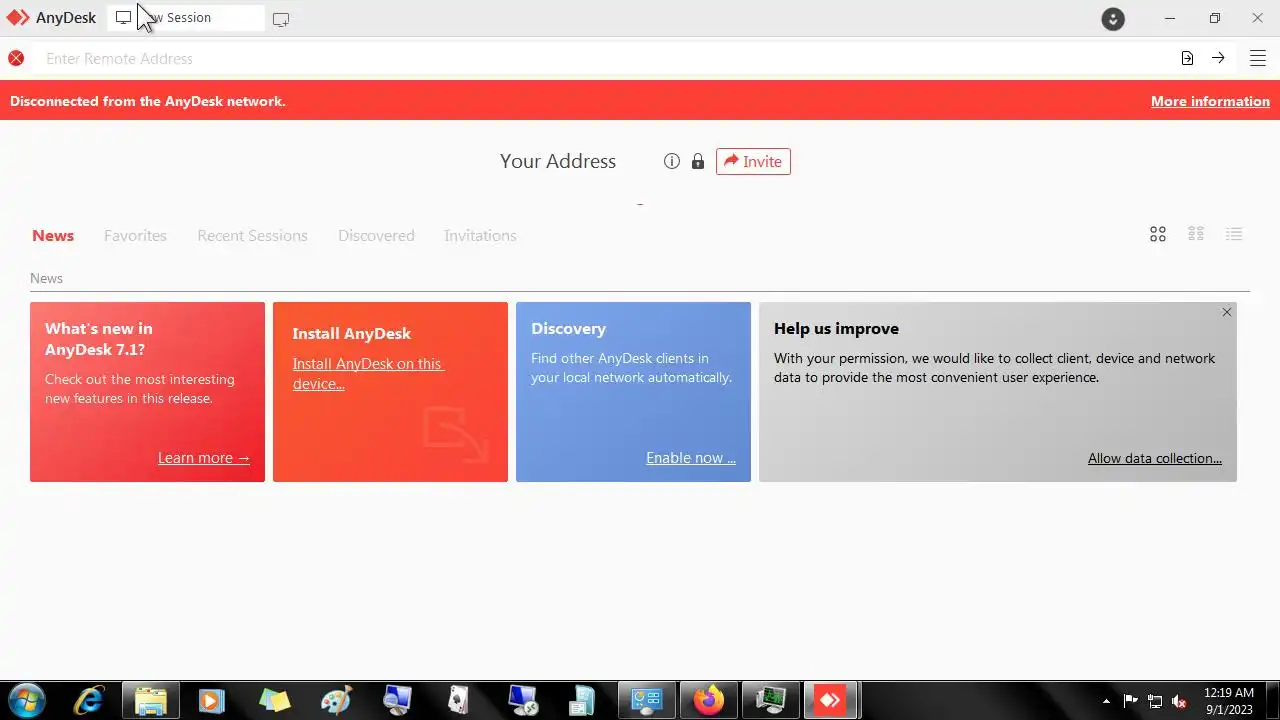Click the Invite button
Viewport: 1280px width, 720px height.
pyautogui.click(x=753, y=161)
